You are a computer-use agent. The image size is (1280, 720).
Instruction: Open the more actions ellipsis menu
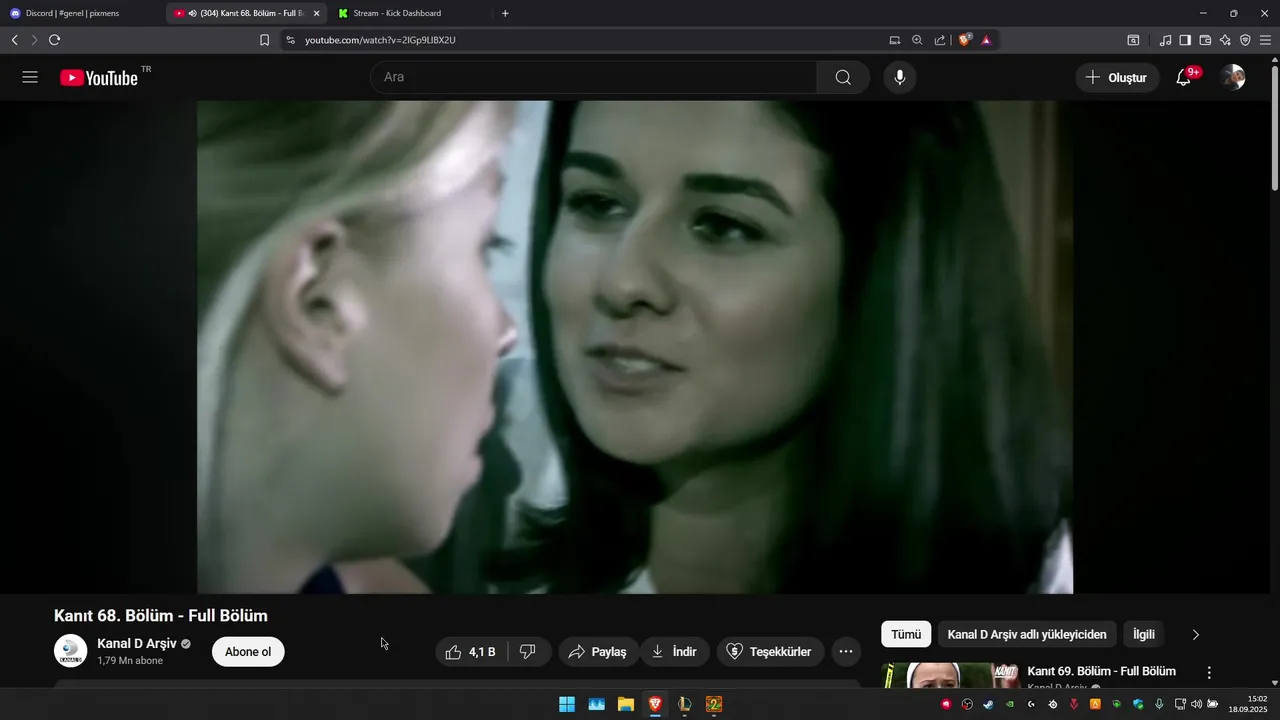[x=846, y=652]
